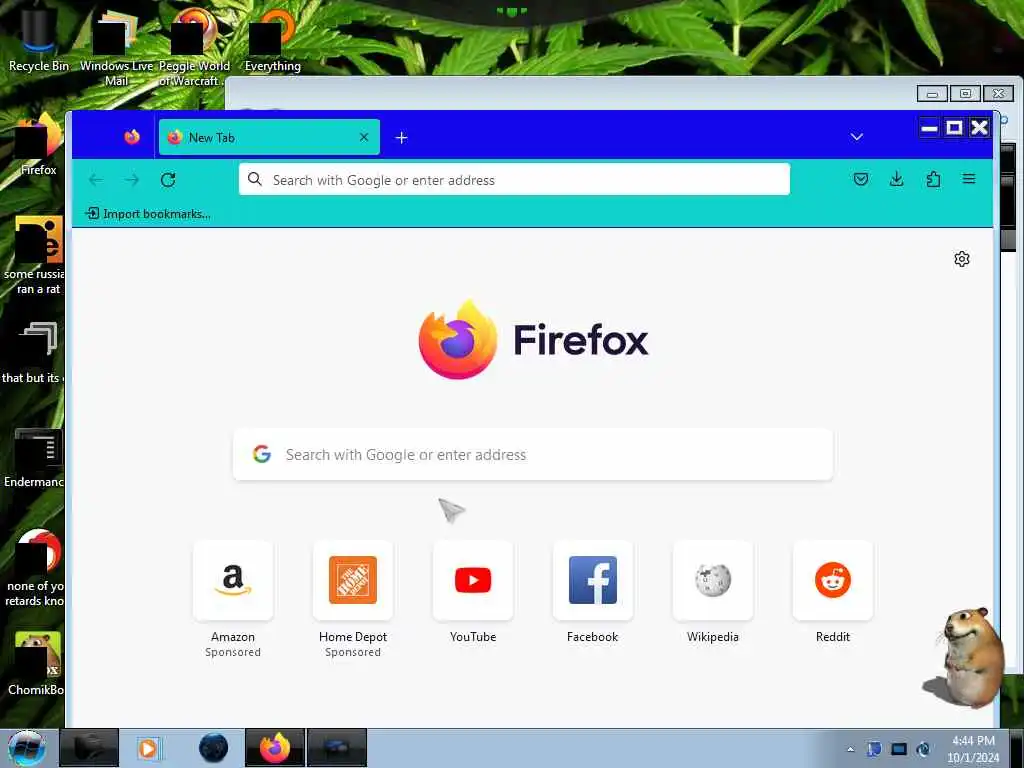Click the monitor icon in the system tray
This screenshot has height=768, width=1024.
[x=899, y=749]
